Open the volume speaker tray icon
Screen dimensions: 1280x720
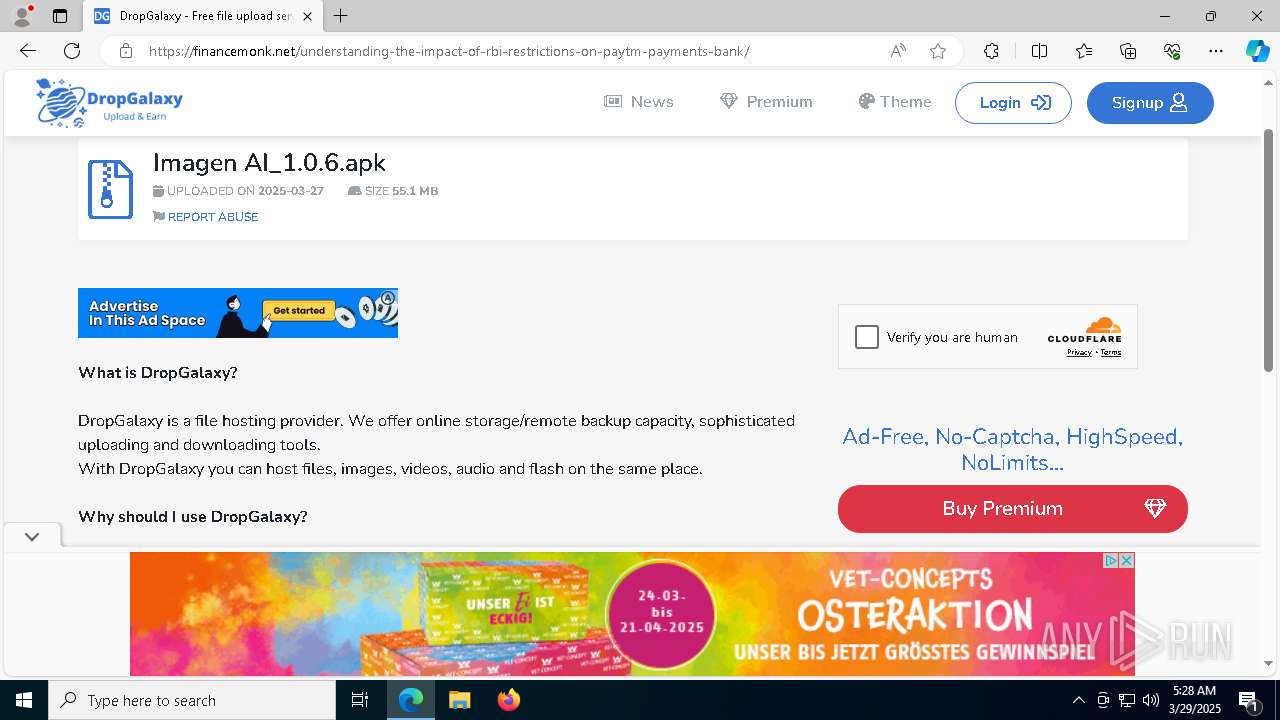coord(1151,700)
